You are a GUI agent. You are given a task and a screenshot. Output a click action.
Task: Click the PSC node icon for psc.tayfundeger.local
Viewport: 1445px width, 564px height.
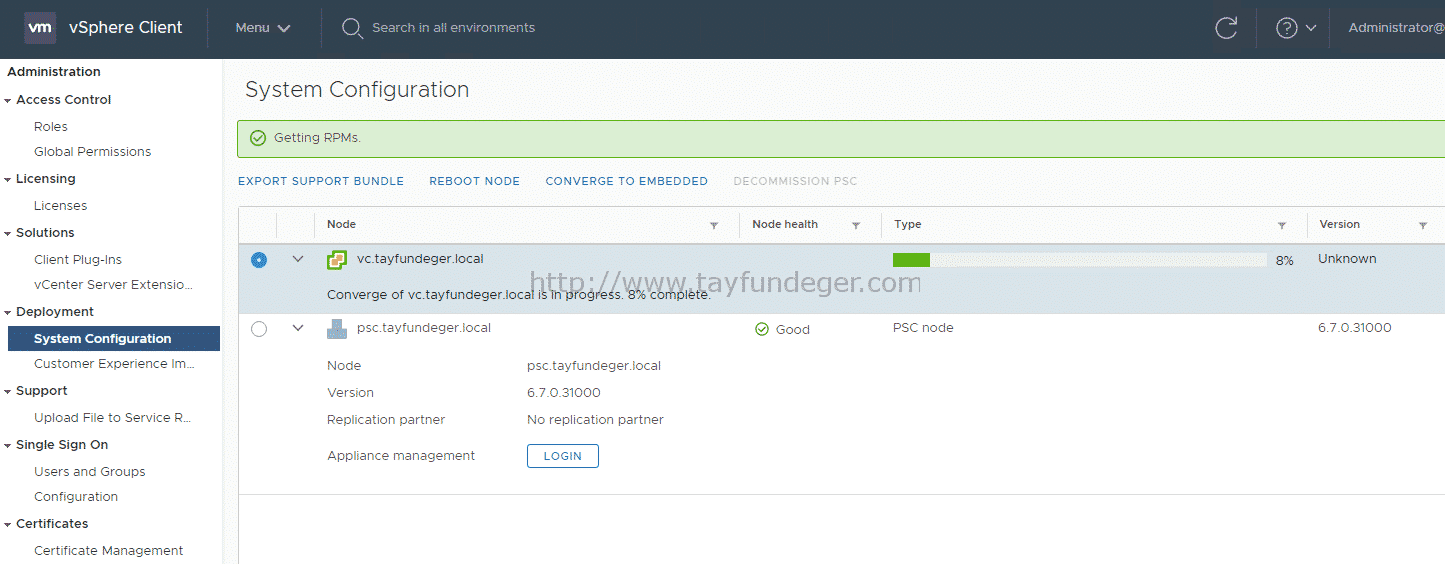(337, 329)
